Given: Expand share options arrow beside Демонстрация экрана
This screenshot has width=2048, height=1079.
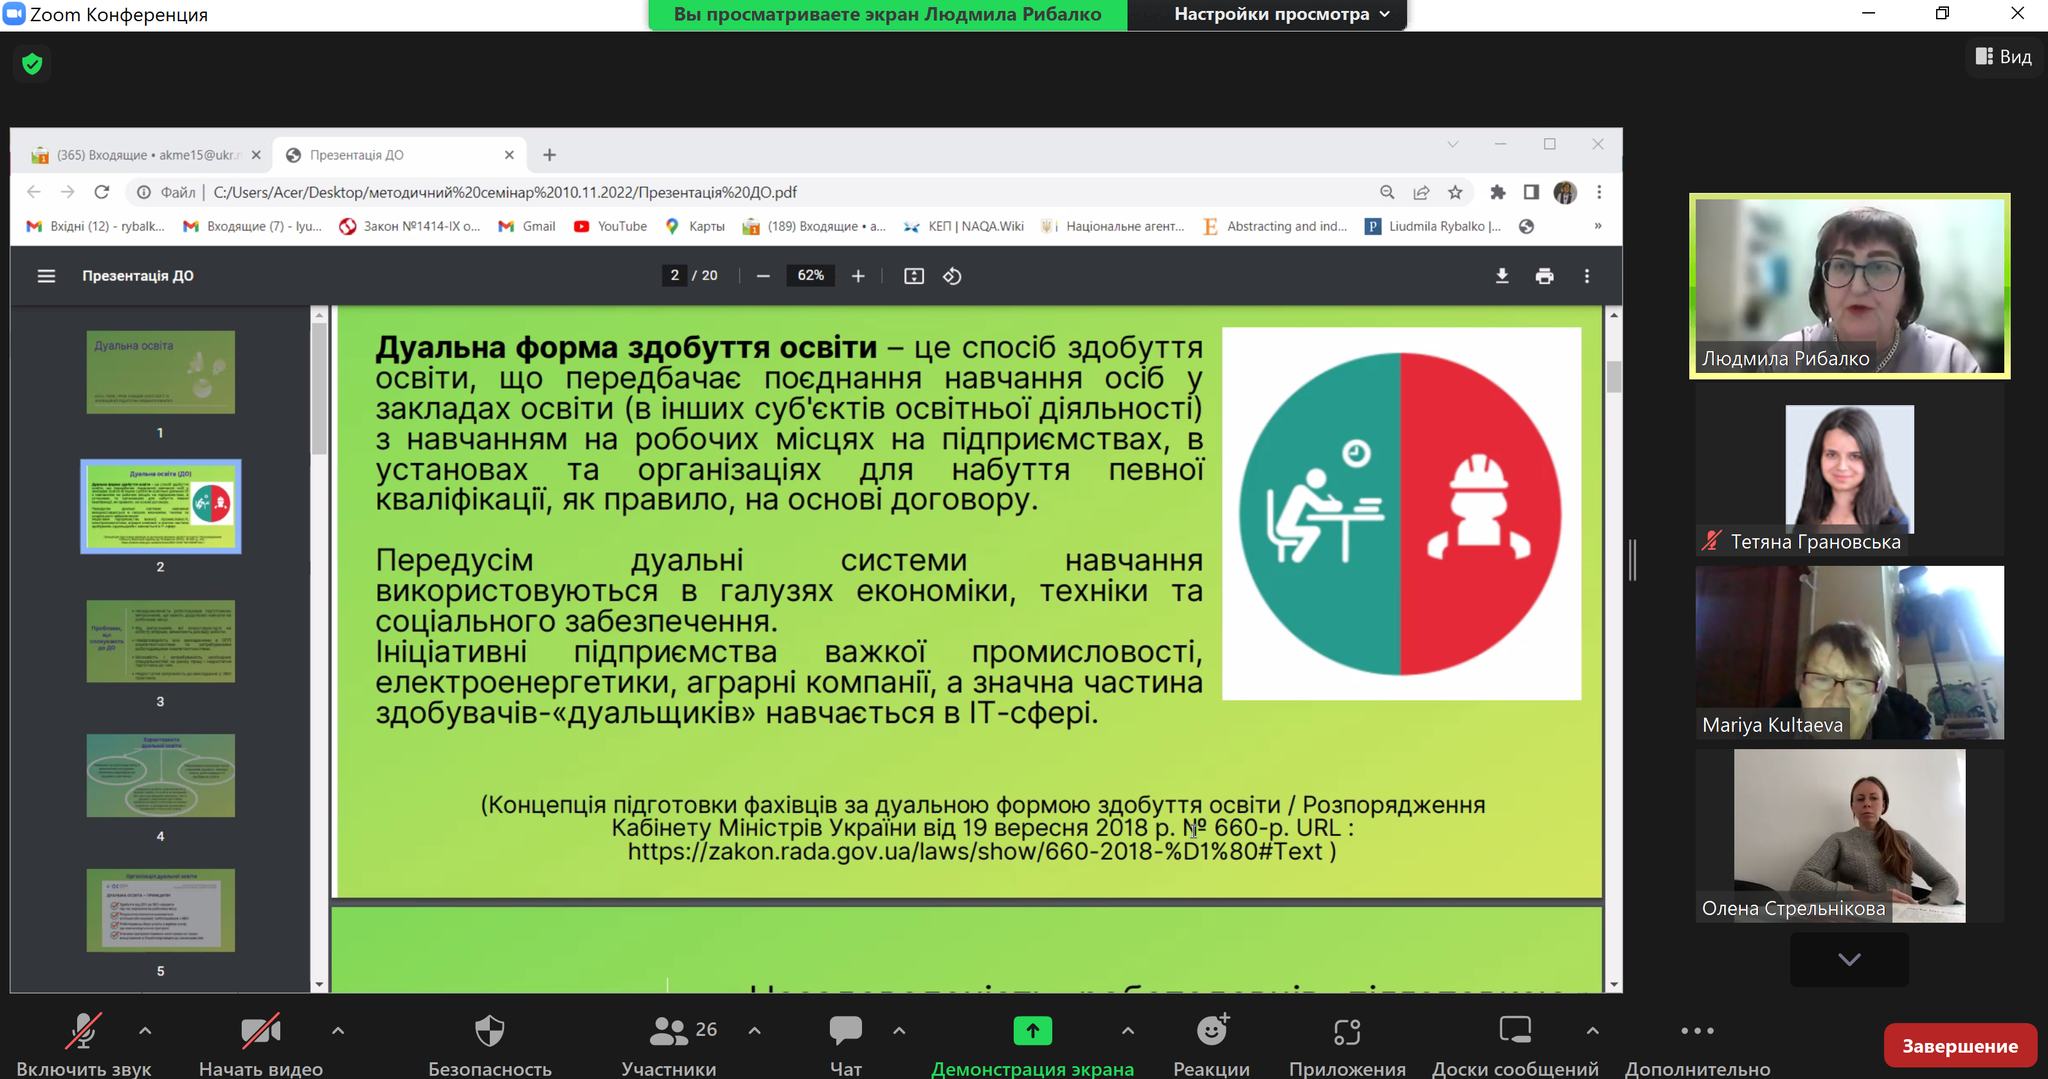Looking at the screenshot, I should pos(1128,1030).
